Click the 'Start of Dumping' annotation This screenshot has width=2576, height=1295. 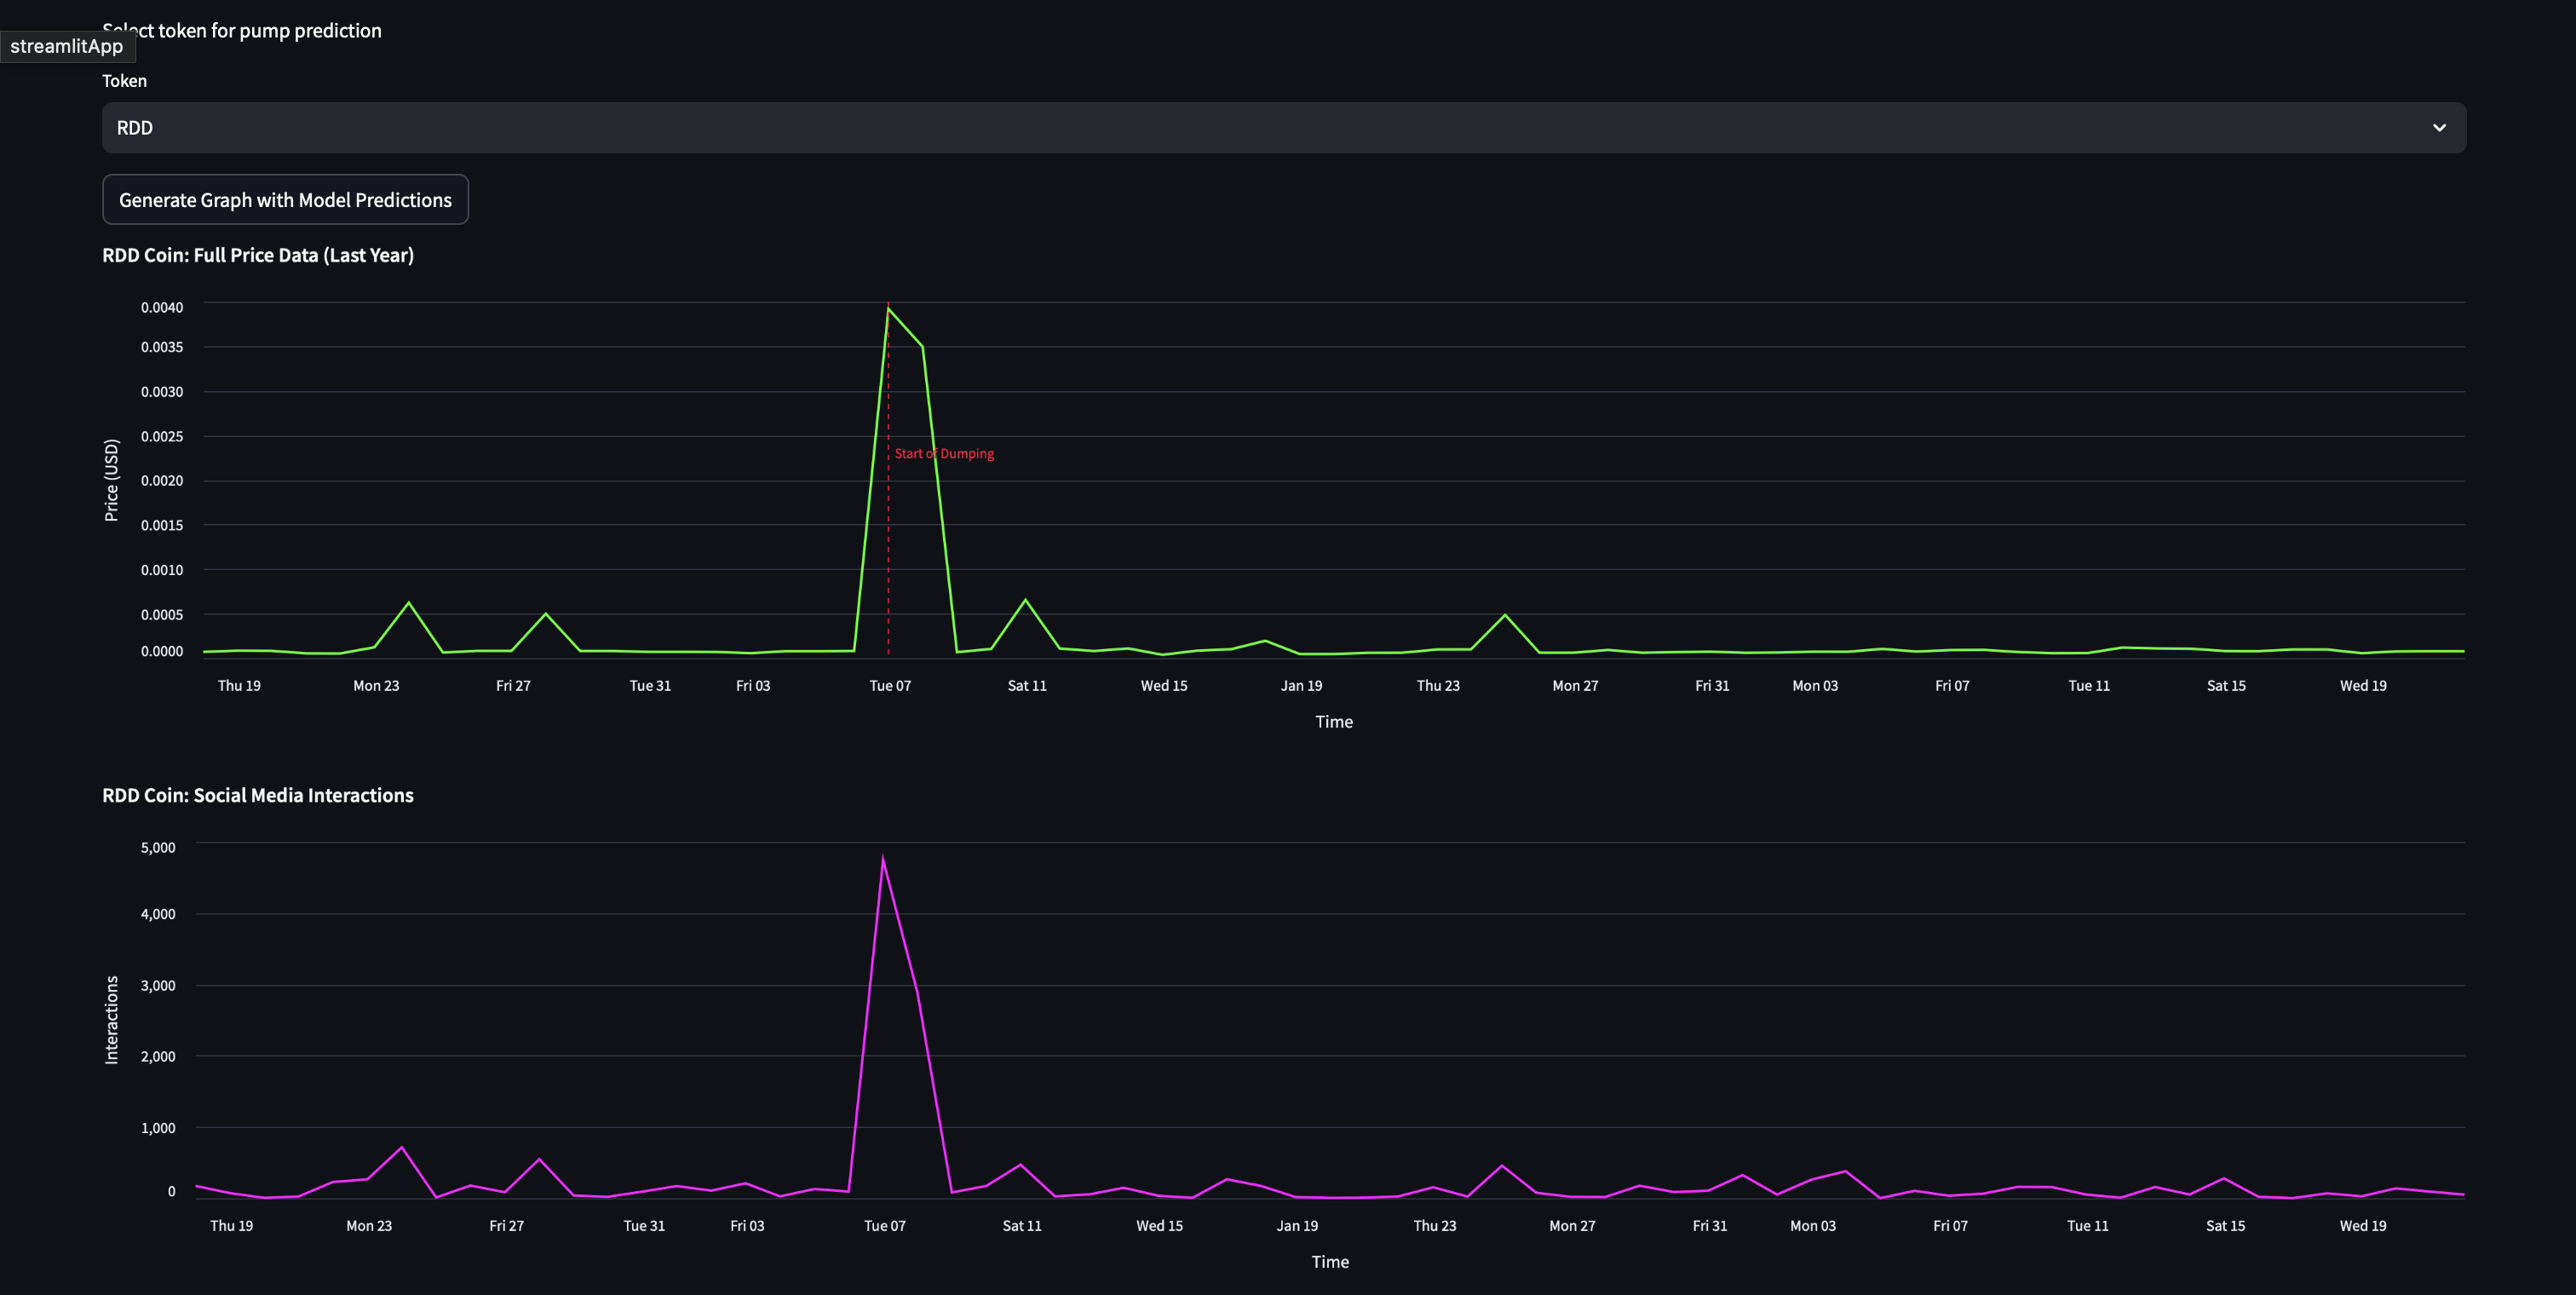tap(944, 454)
